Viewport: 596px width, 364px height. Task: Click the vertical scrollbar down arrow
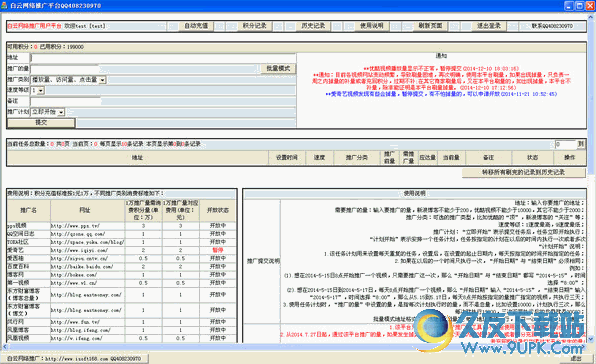(x=591, y=339)
